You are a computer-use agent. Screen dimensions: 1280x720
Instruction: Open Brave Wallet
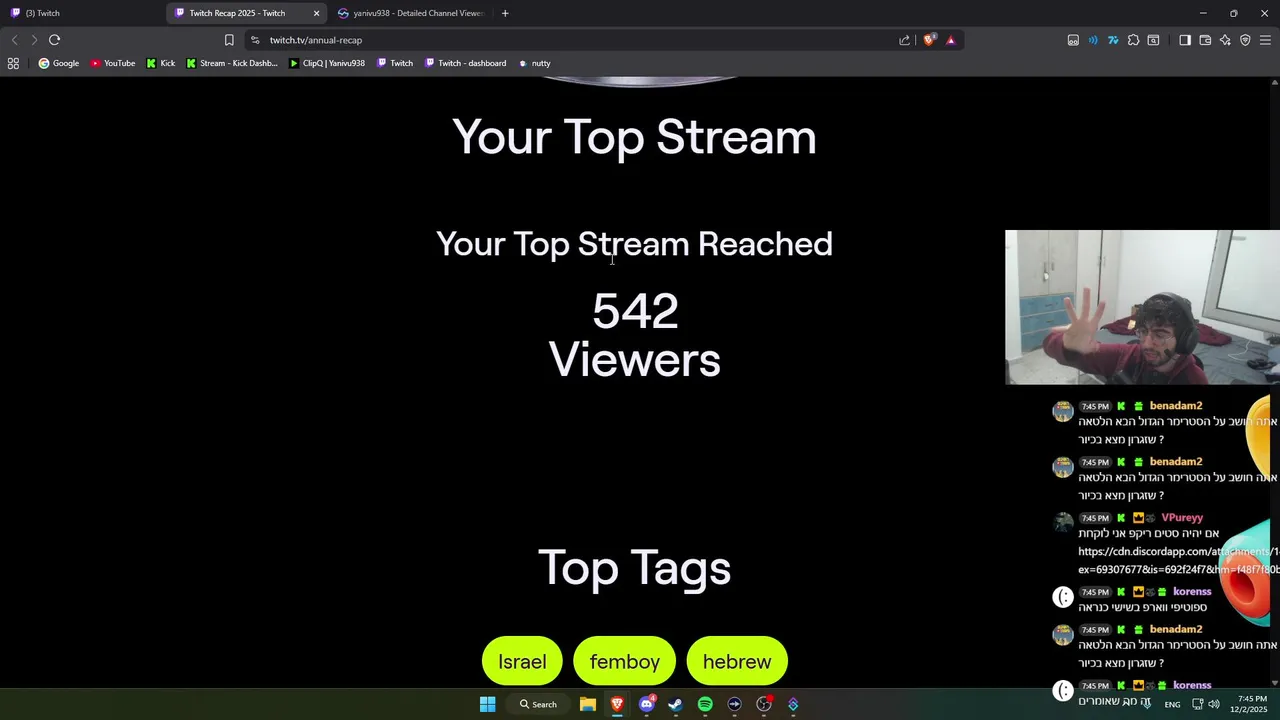tap(1205, 40)
